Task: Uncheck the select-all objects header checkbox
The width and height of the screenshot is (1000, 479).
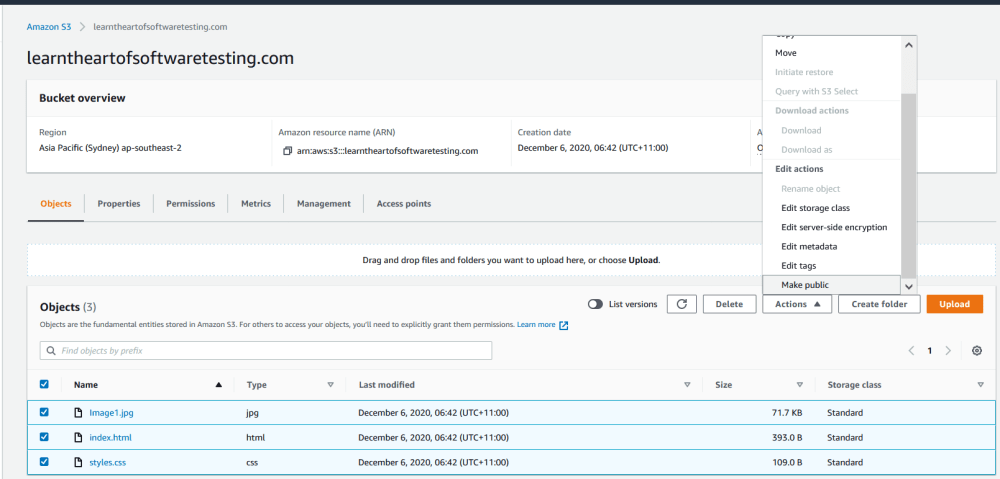Action: (44, 384)
